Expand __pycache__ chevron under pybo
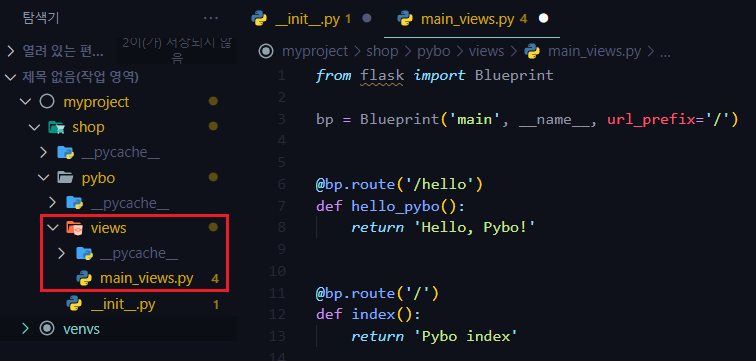 [53, 203]
